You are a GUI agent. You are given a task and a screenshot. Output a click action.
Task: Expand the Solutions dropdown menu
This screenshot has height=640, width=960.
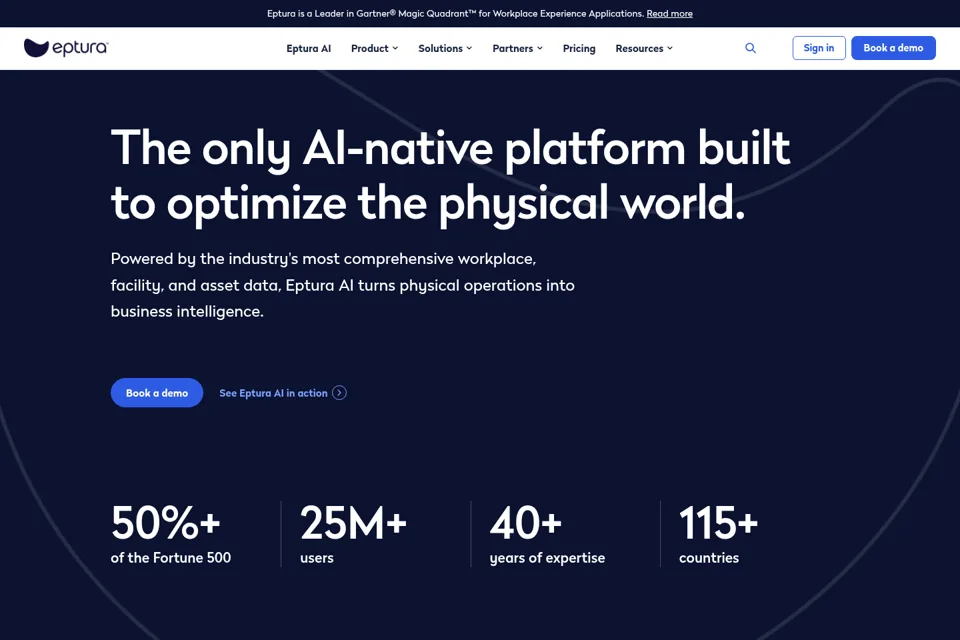pyautogui.click(x=445, y=48)
